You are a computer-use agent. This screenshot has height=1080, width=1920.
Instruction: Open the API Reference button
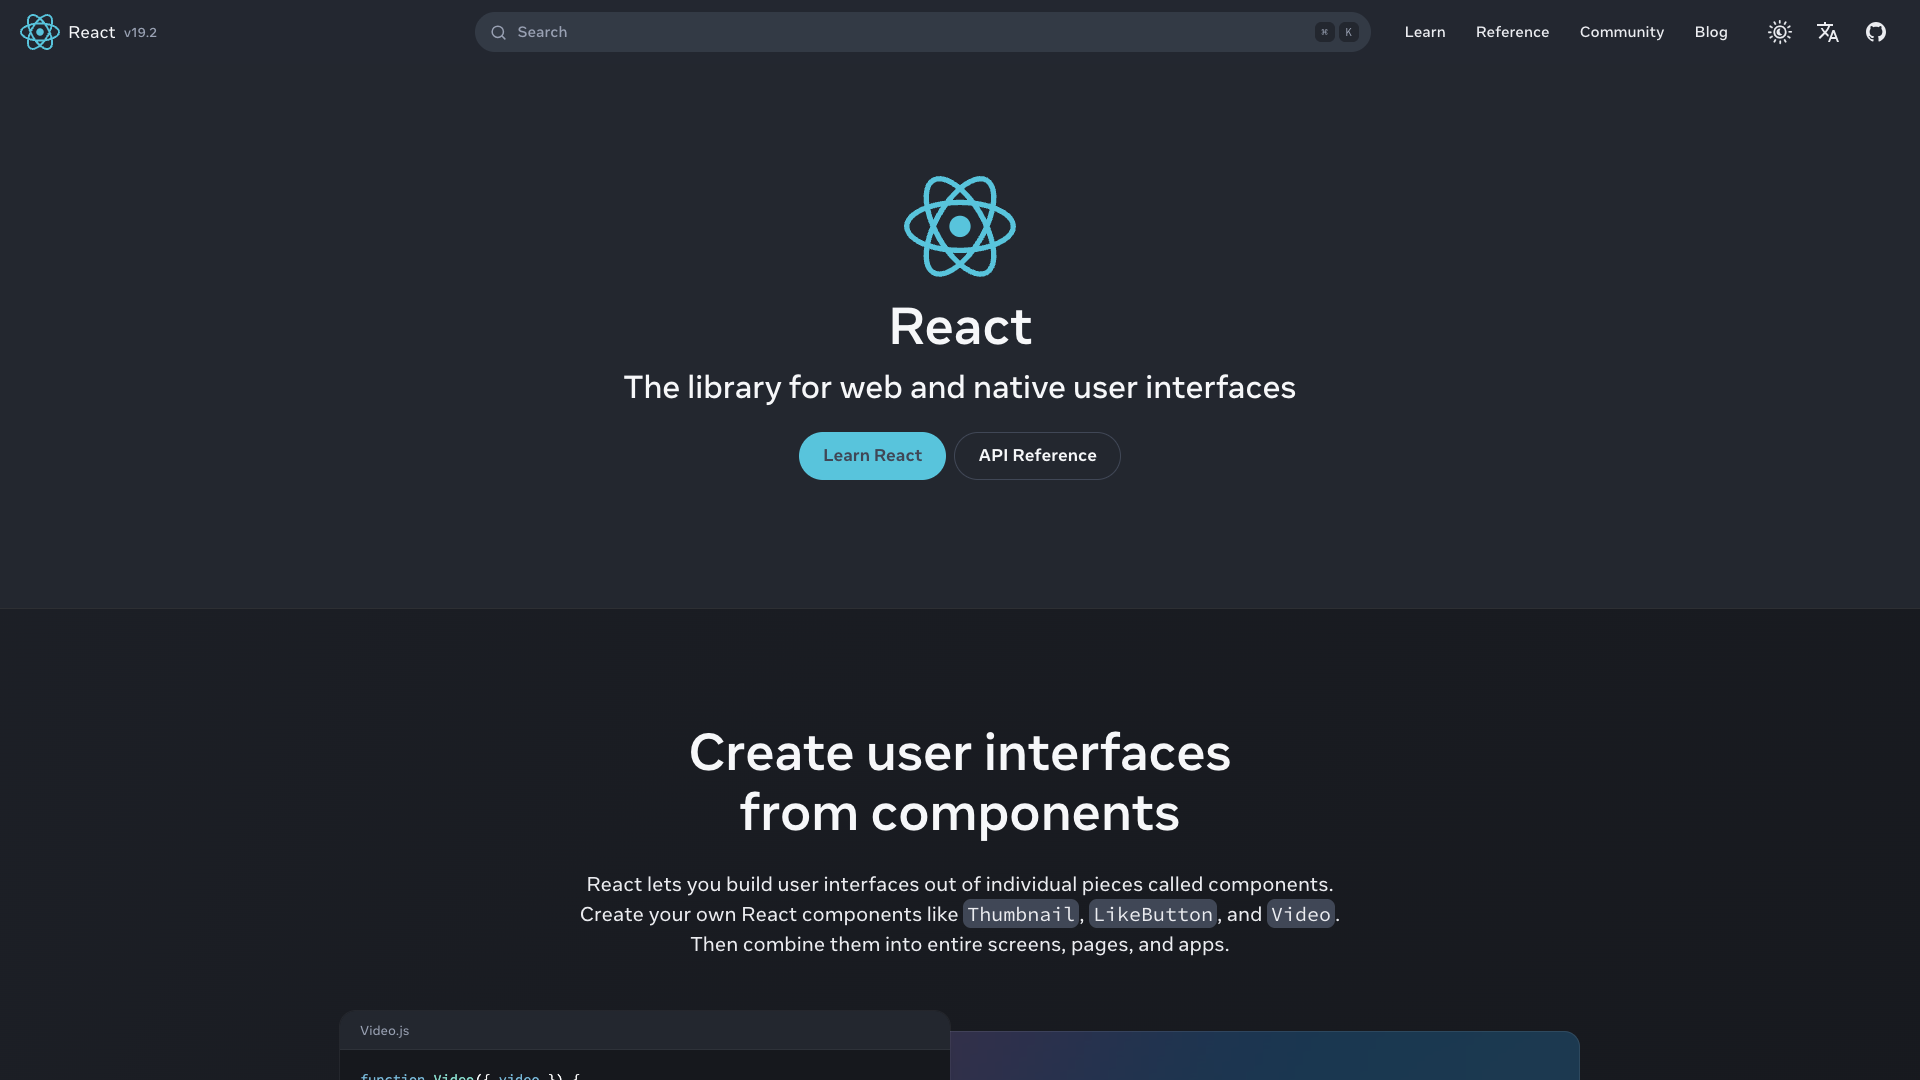[x=1037, y=455]
